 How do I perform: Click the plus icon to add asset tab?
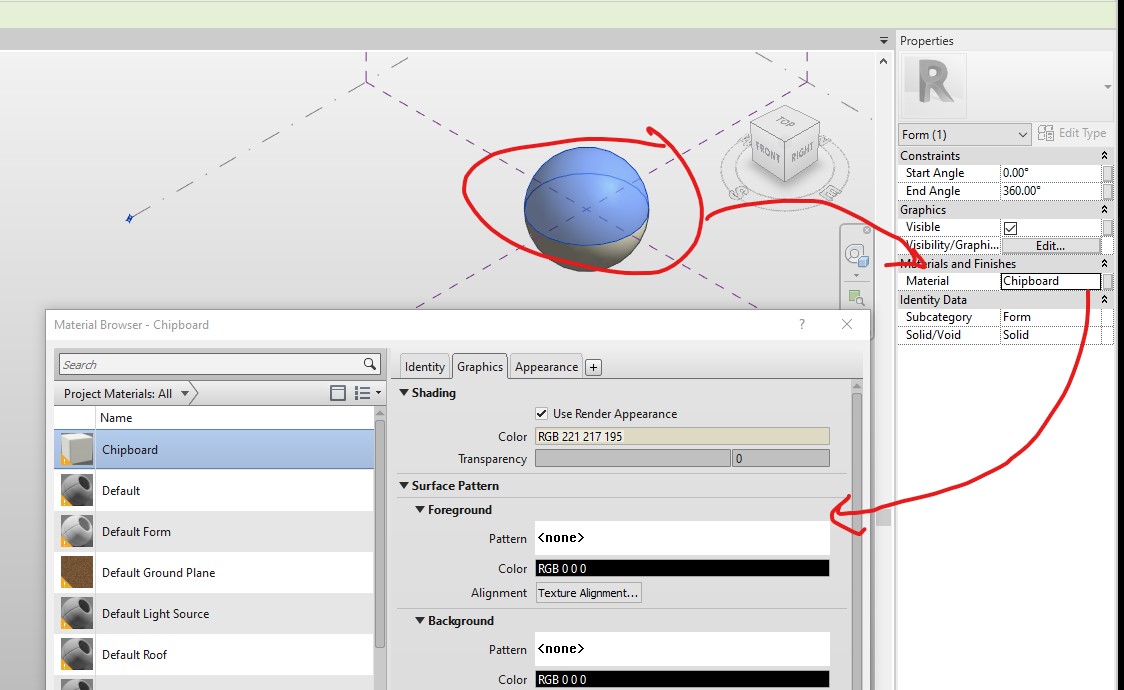(593, 366)
